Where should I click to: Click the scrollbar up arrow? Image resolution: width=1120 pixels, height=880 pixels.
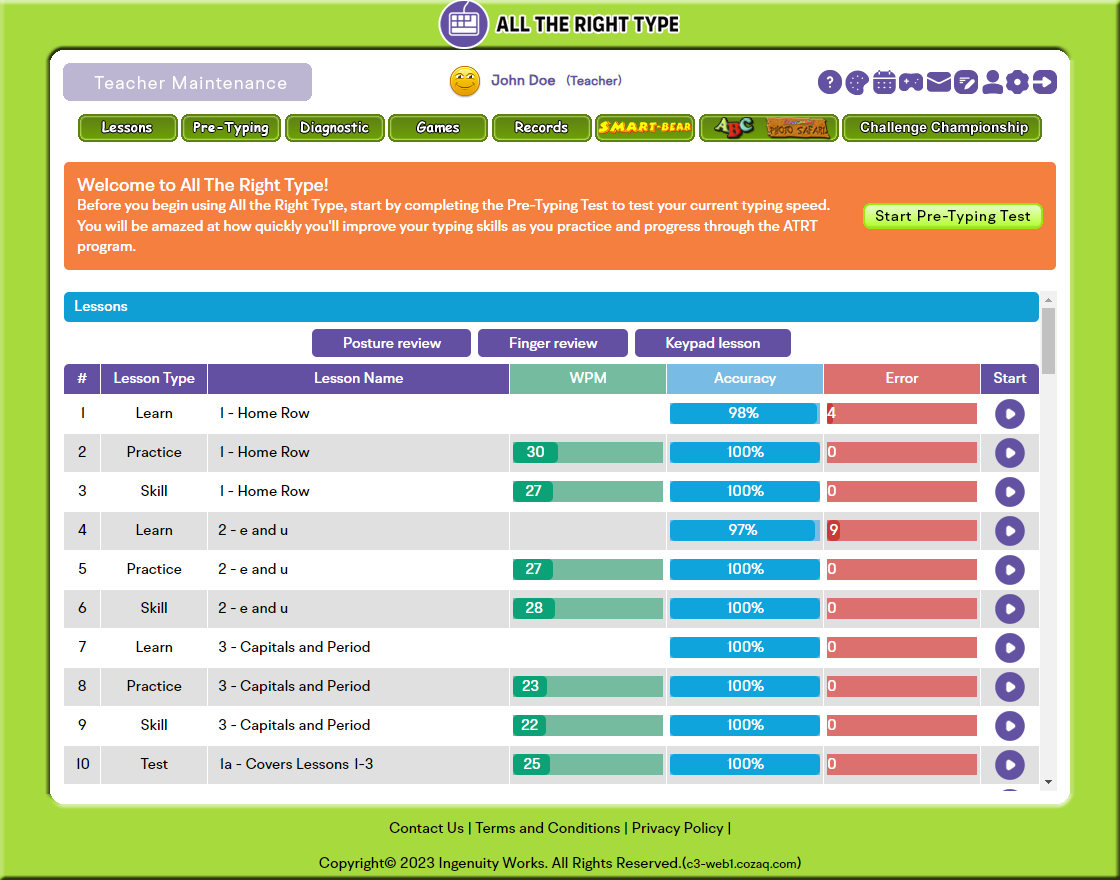(x=1048, y=299)
